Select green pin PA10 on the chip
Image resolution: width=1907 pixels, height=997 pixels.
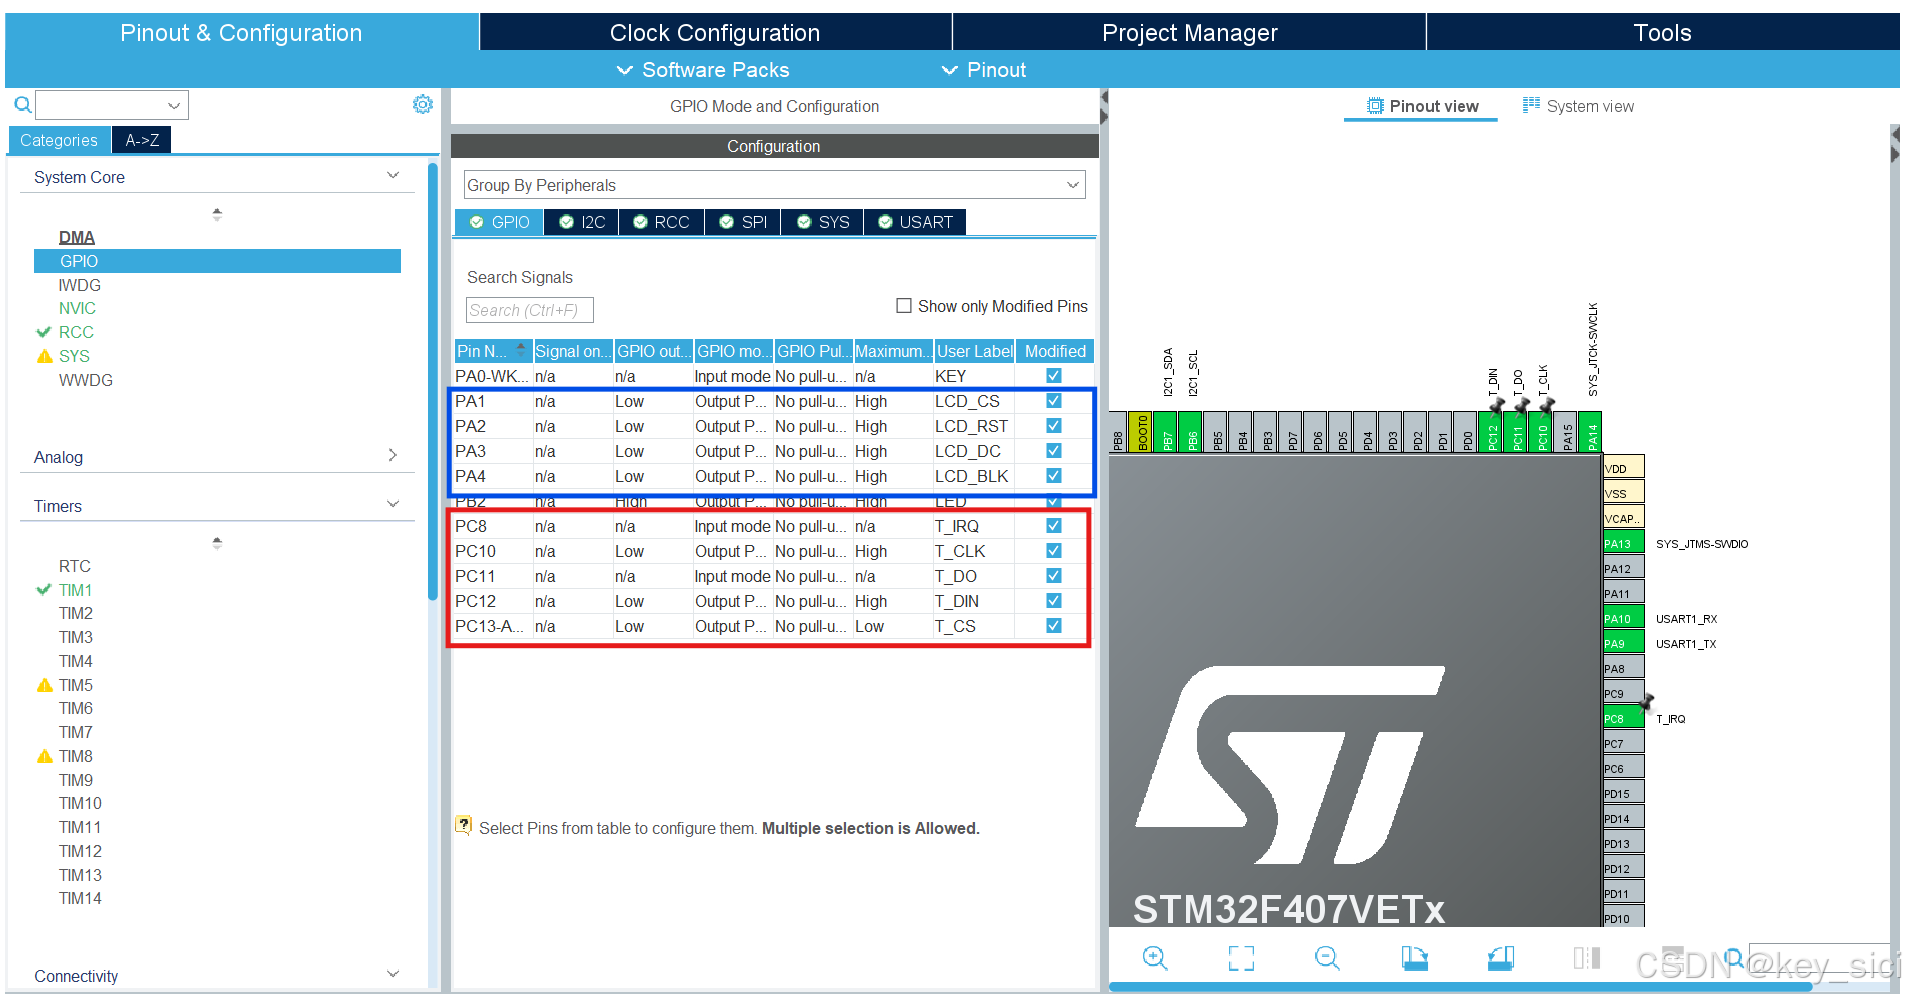(1623, 618)
